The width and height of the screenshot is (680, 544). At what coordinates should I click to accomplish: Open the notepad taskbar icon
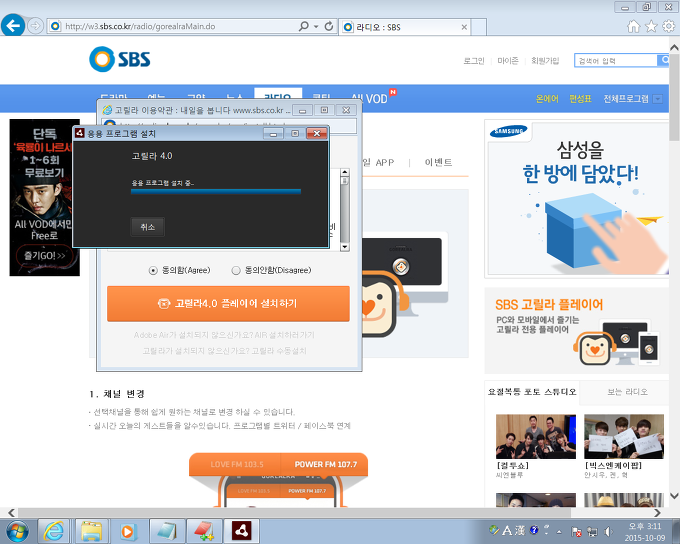tap(167, 531)
